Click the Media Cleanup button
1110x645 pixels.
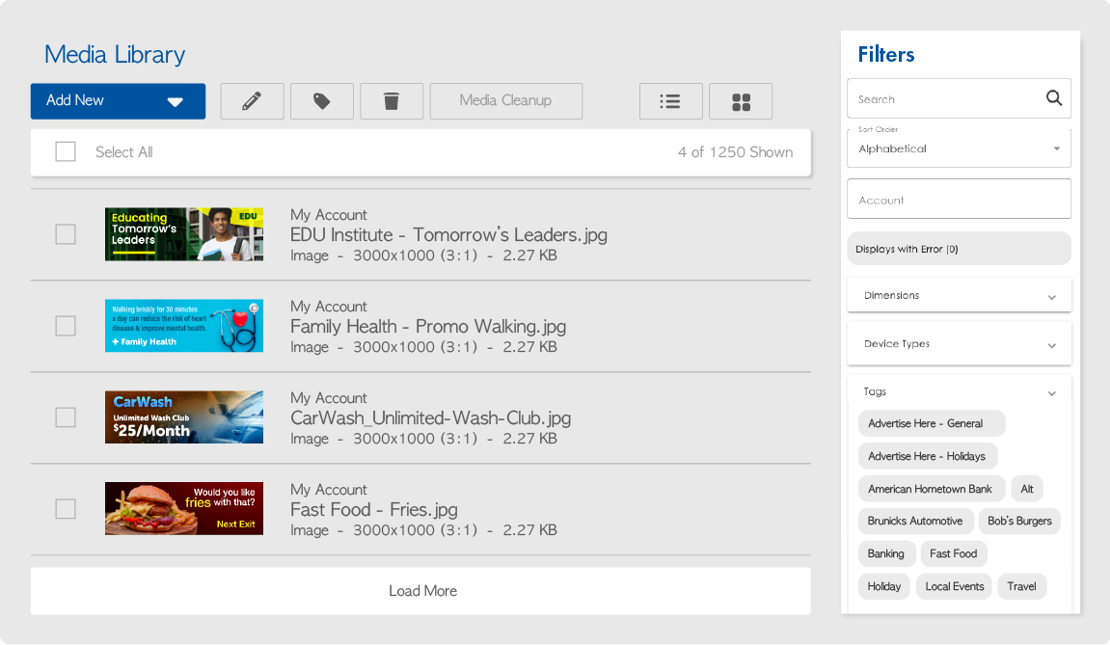tap(506, 101)
